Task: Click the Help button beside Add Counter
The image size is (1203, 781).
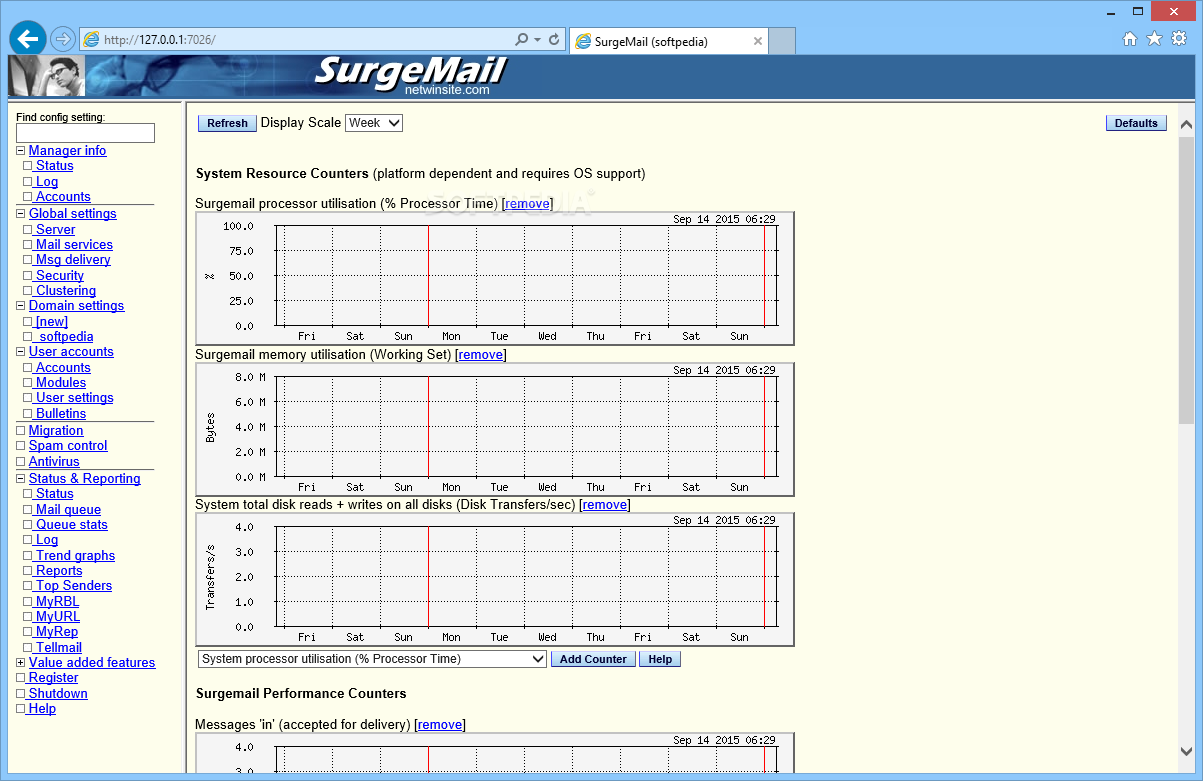Action: point(660,659)
